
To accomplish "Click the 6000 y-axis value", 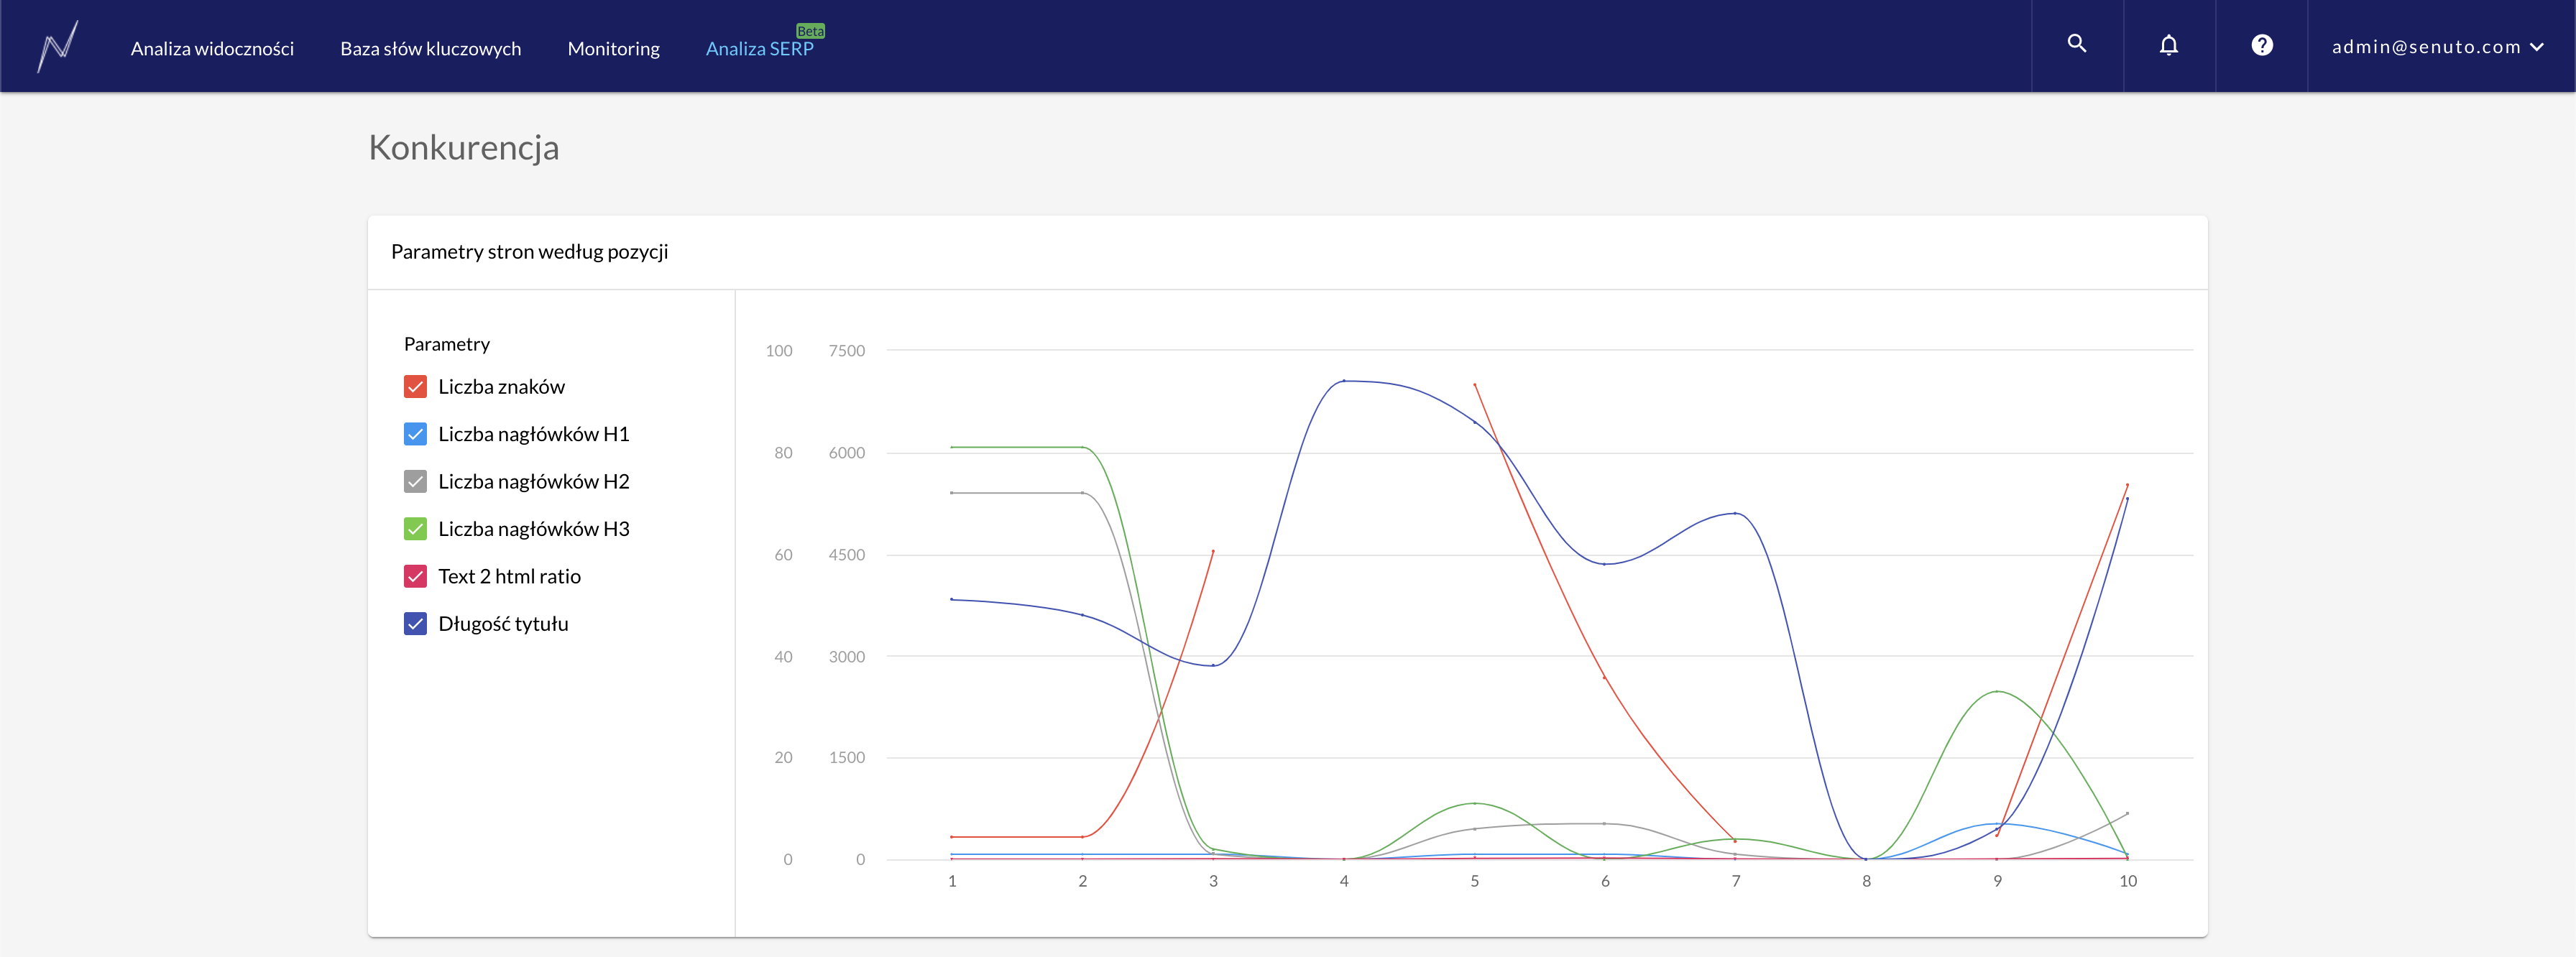I will [x=846, y=453].
